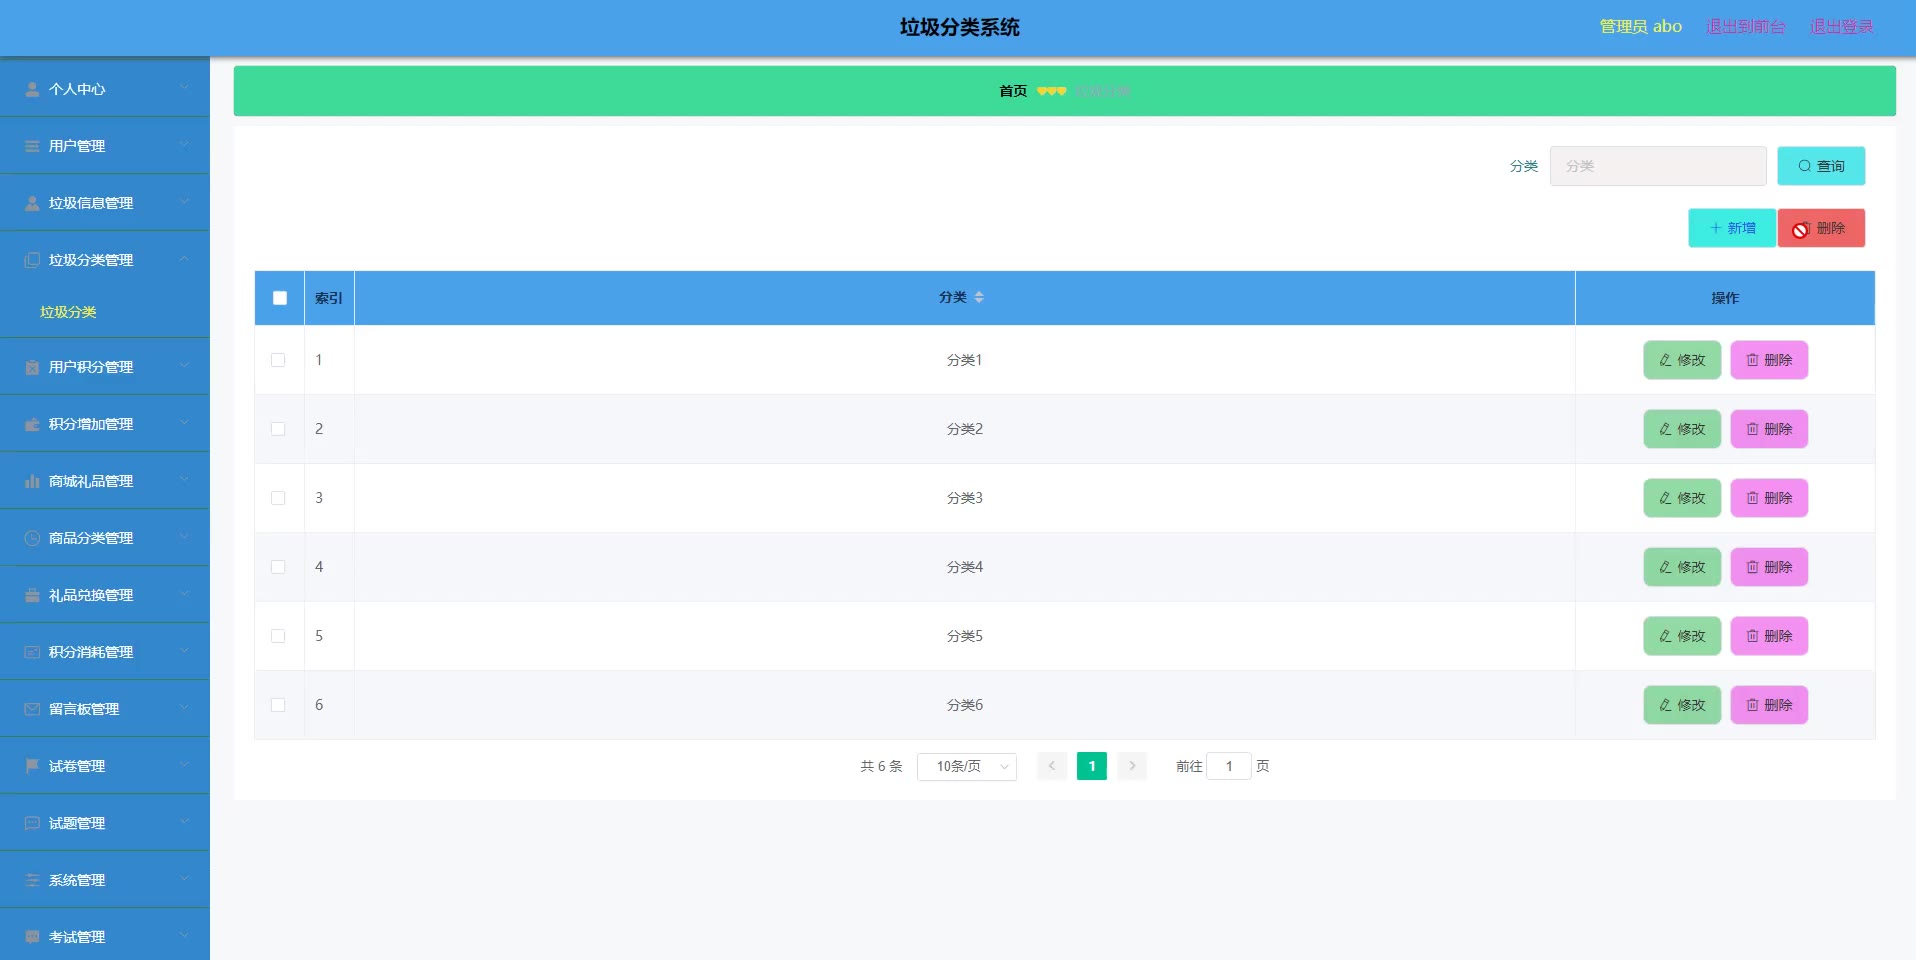Click 删除 button for row 分类4
Image resolution: width=1916 pixels, height=960 pixels.
click(x=1769, y=567)
